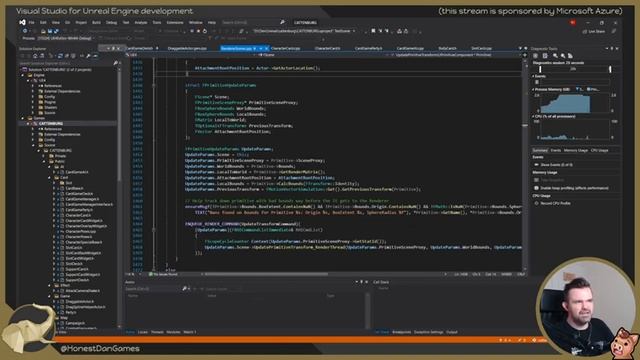
Task: Select CharacterCard.h in Solution Explorer
Action: (x=78, y=215)
